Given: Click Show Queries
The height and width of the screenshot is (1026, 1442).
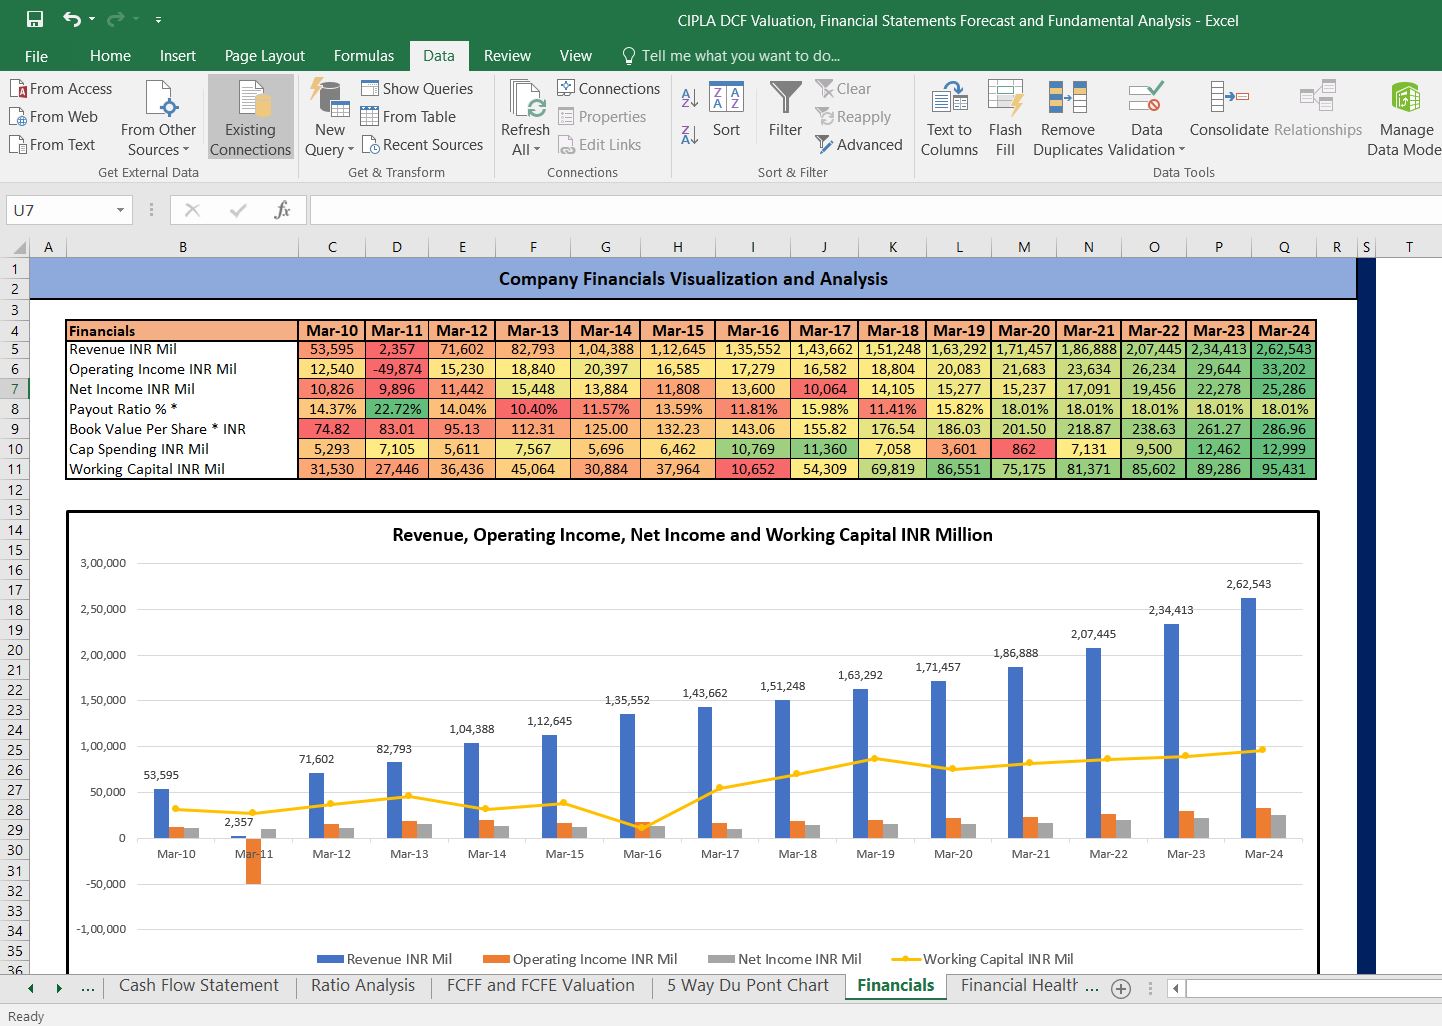Looking at the screenshot, I should click(x=417, y=89).
